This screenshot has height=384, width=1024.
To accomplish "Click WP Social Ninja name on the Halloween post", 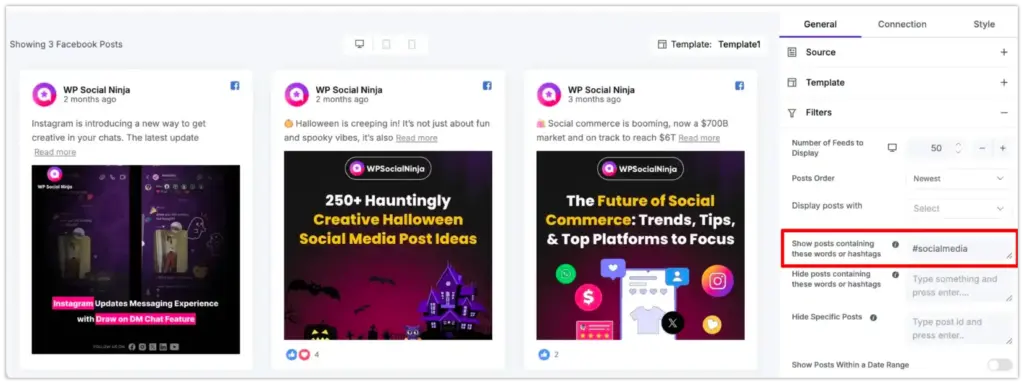I will point(349,89).
